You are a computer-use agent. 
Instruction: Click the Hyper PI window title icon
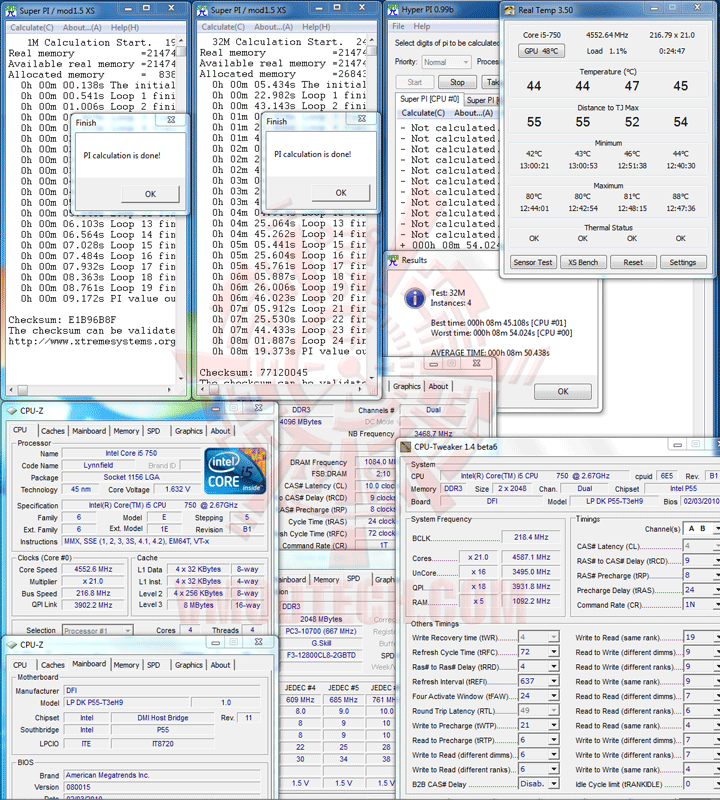click(x=393, y=10)
